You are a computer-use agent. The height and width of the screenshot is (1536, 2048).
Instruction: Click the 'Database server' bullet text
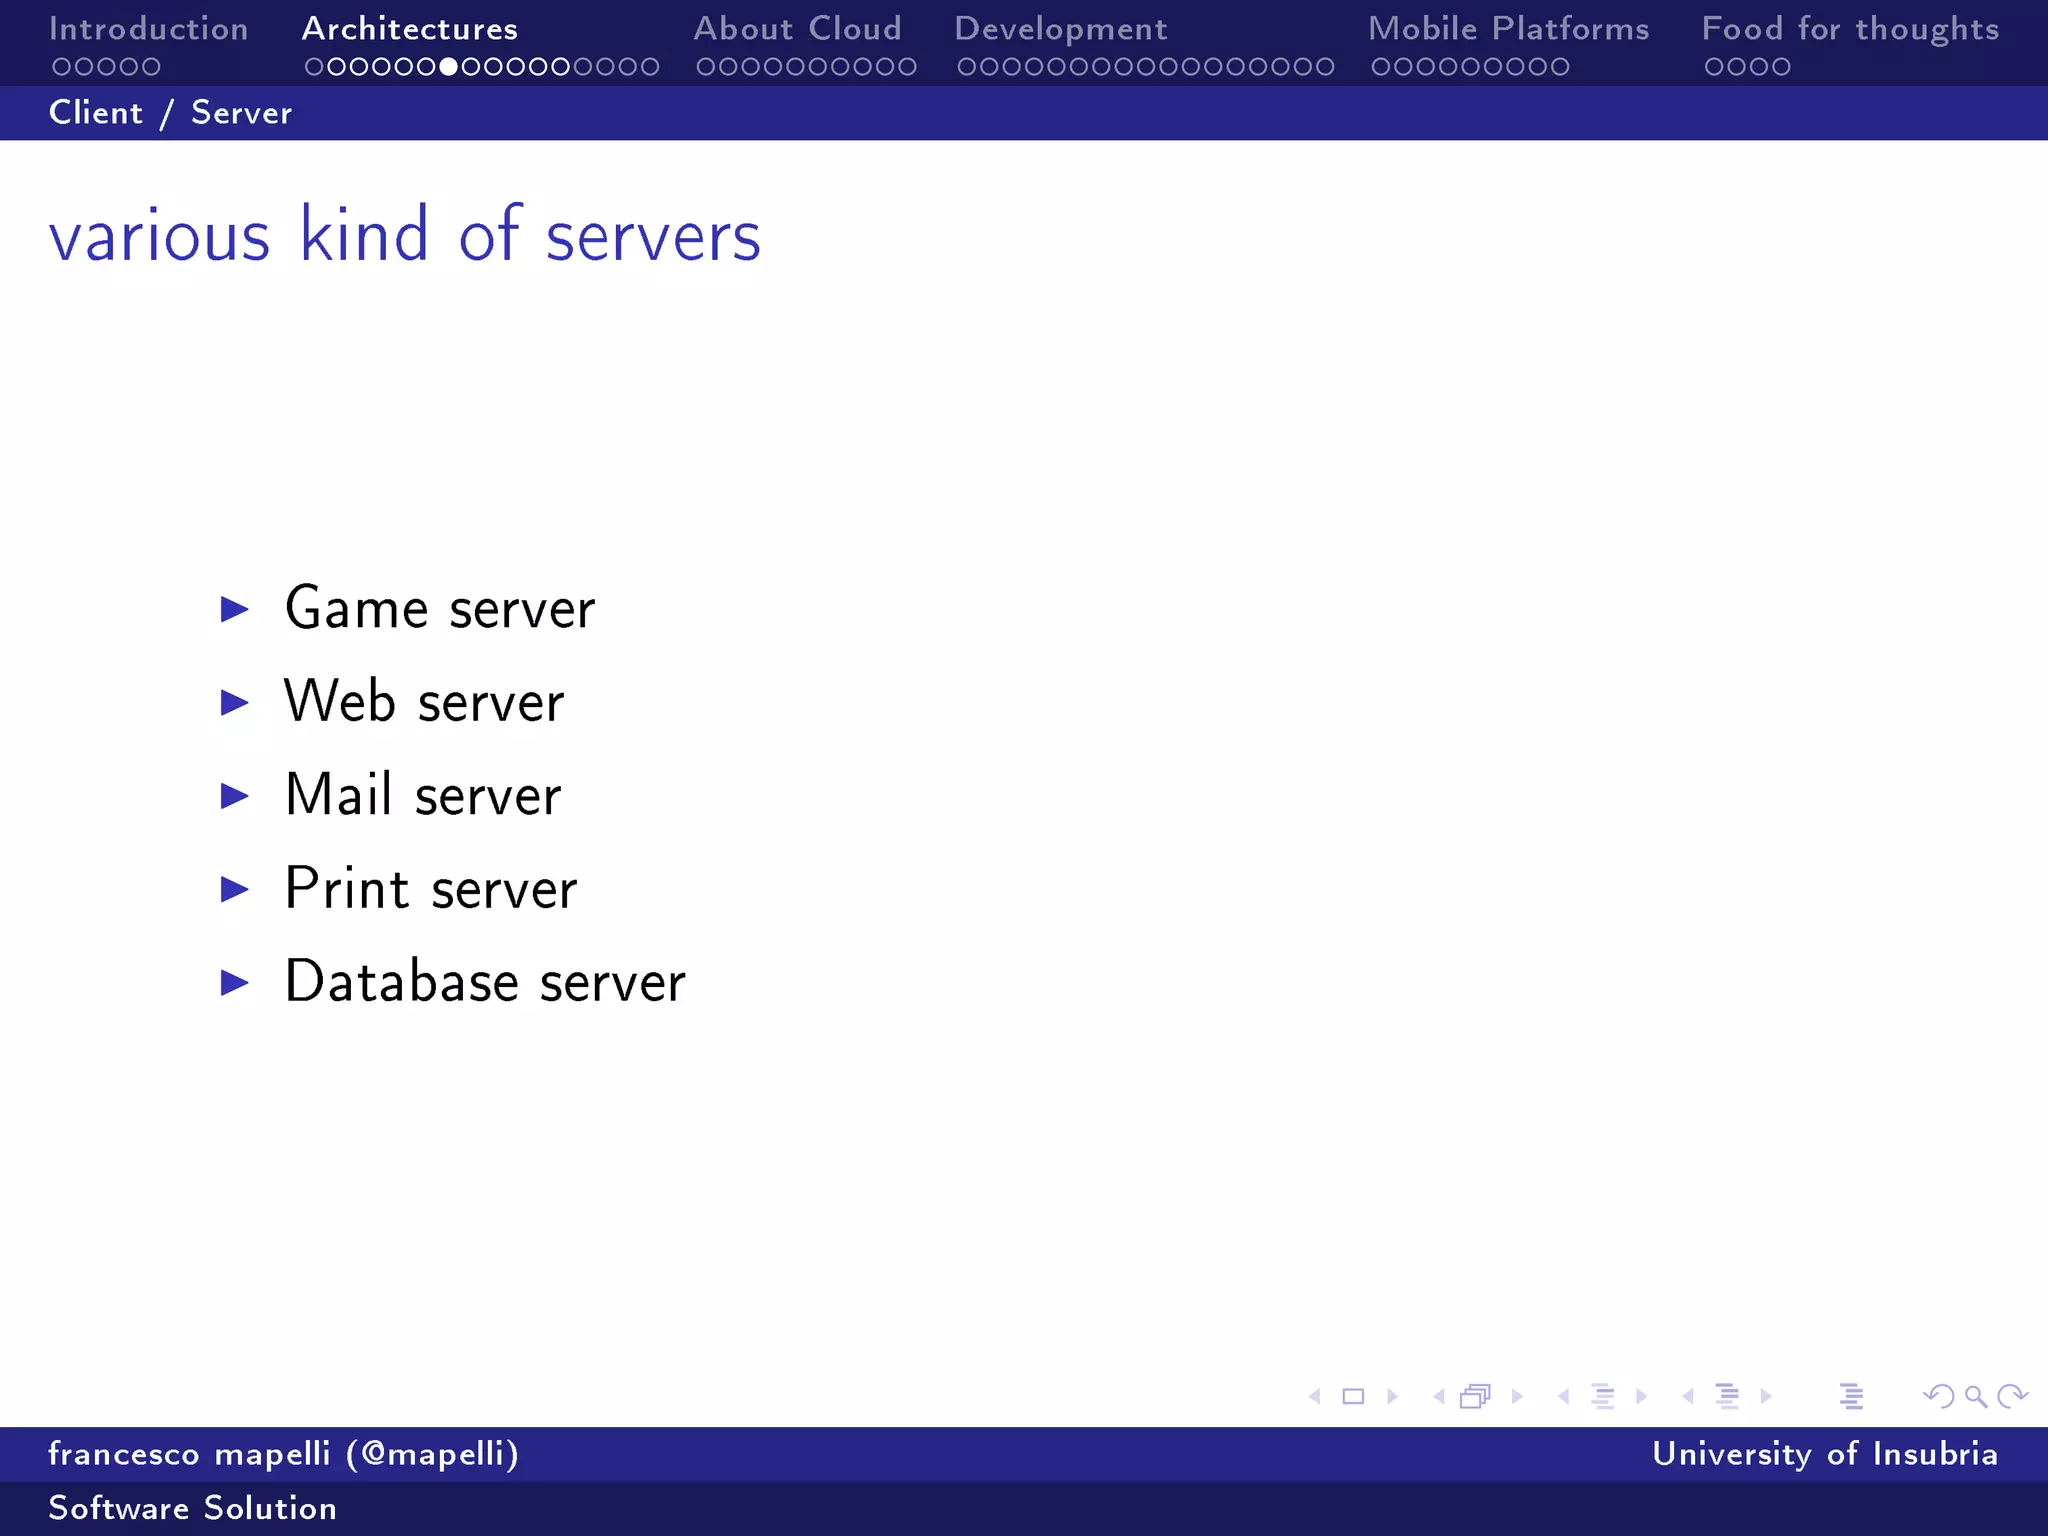click(x=486, y=981)
